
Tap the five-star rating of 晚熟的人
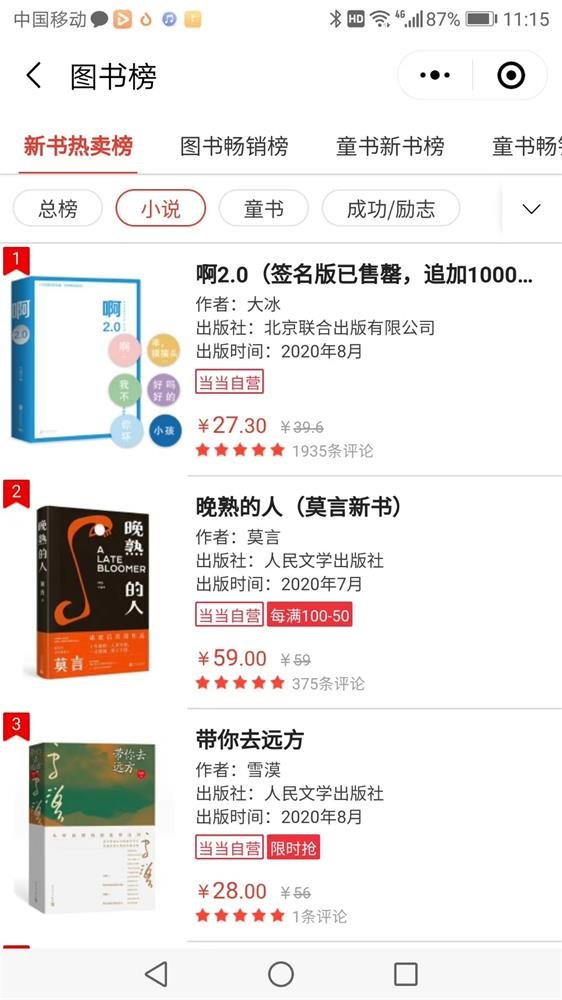point(240,683)
